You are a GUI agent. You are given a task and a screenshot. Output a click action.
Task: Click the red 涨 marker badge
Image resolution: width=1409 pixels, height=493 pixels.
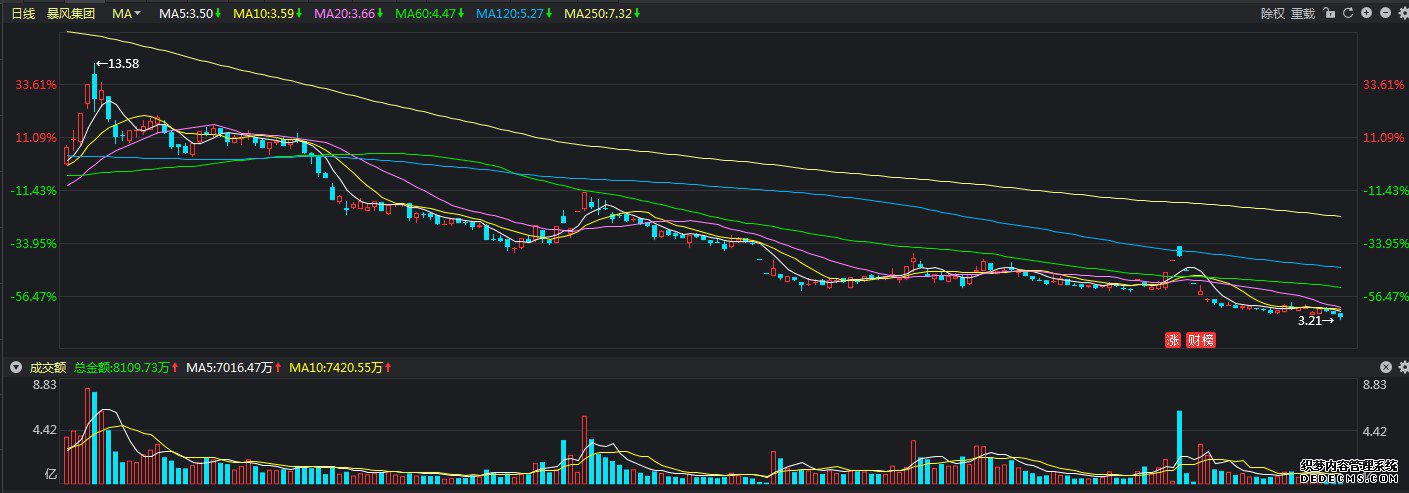1173,340
